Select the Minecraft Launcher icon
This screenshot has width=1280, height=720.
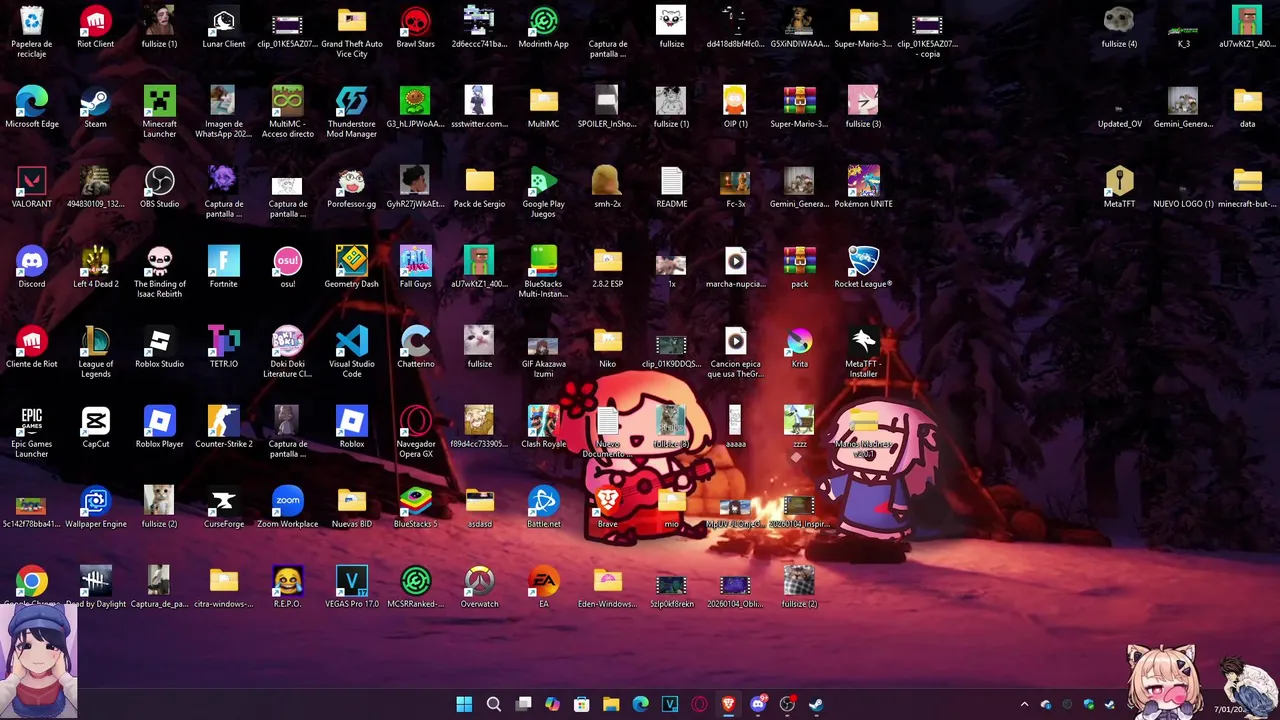tap(160, 102)
